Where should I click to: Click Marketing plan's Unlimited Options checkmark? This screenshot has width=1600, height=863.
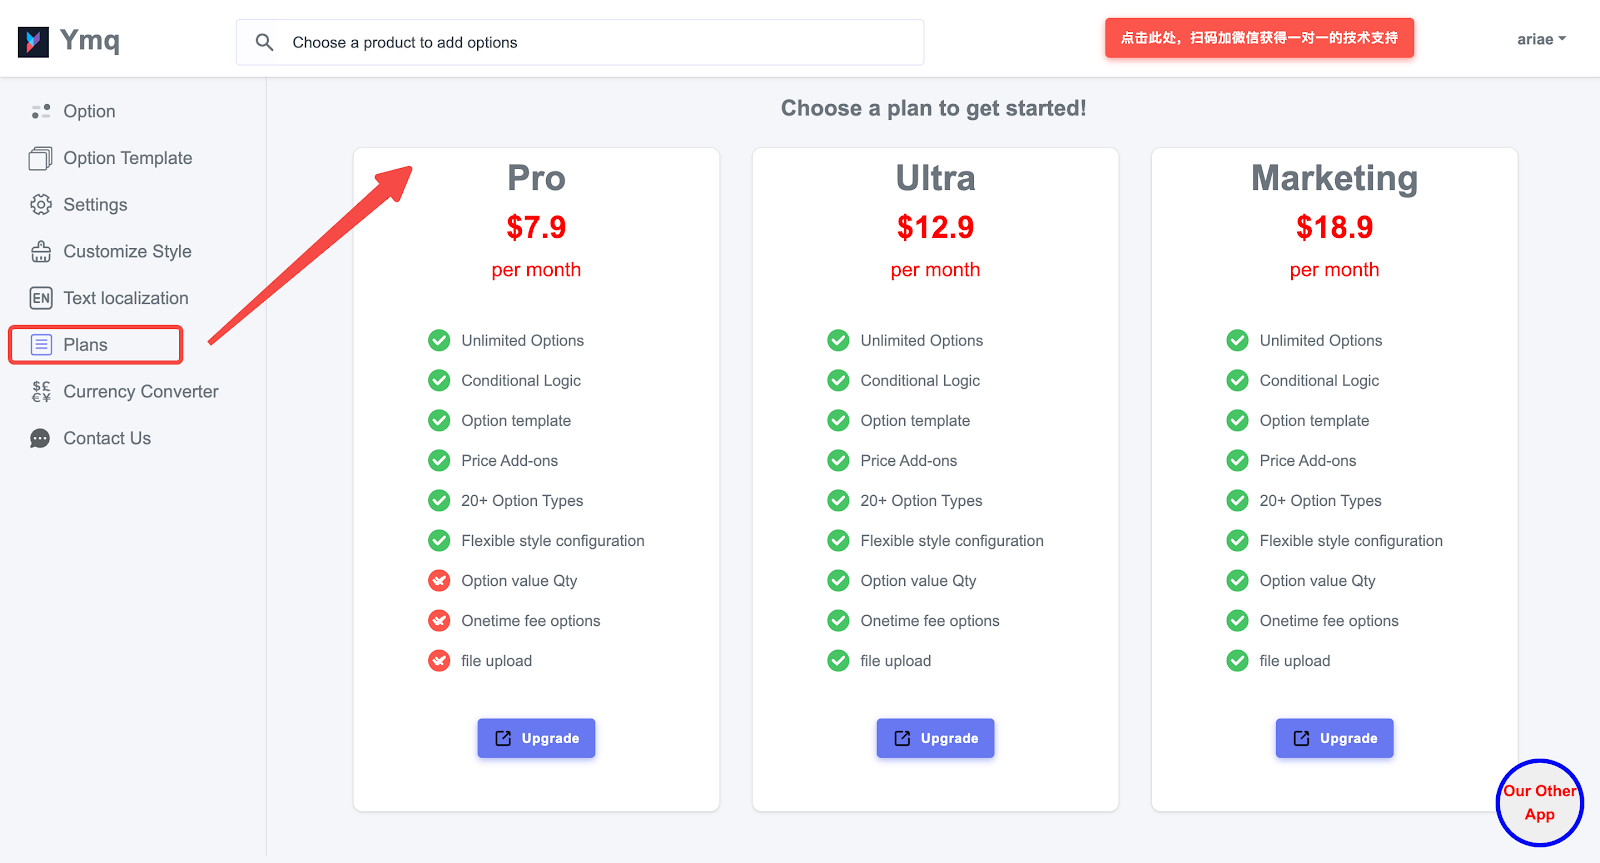click(x=1237, y=341)
